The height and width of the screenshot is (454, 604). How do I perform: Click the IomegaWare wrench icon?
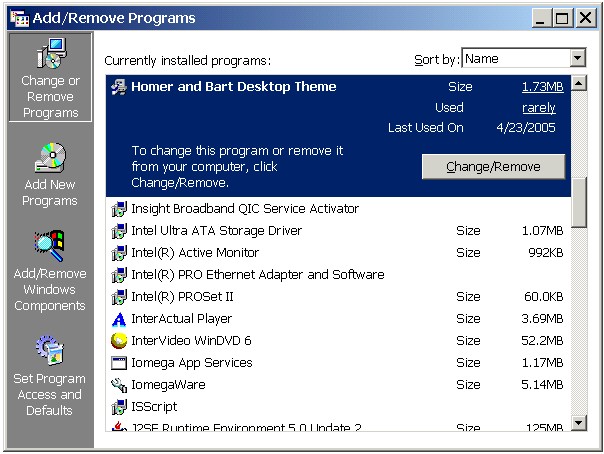[119, 385]
